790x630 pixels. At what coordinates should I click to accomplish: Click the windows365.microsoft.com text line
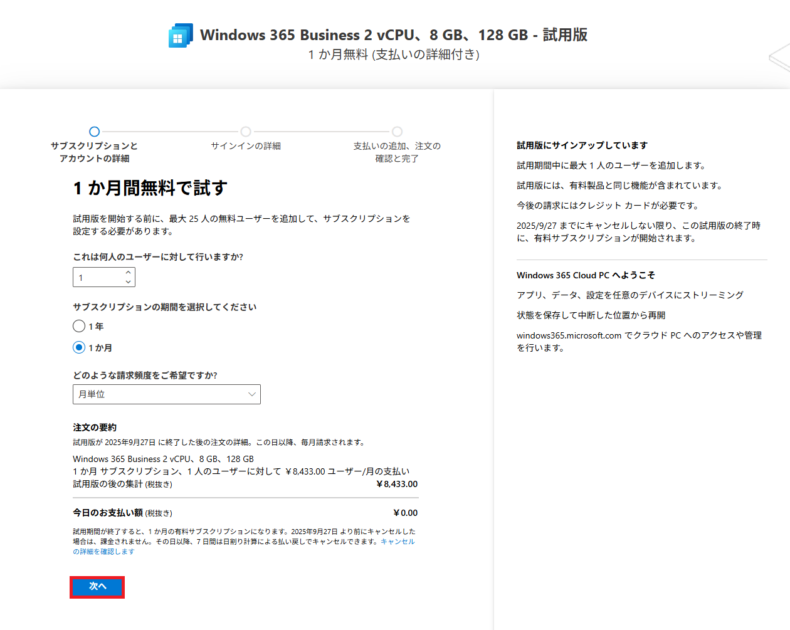639,341
